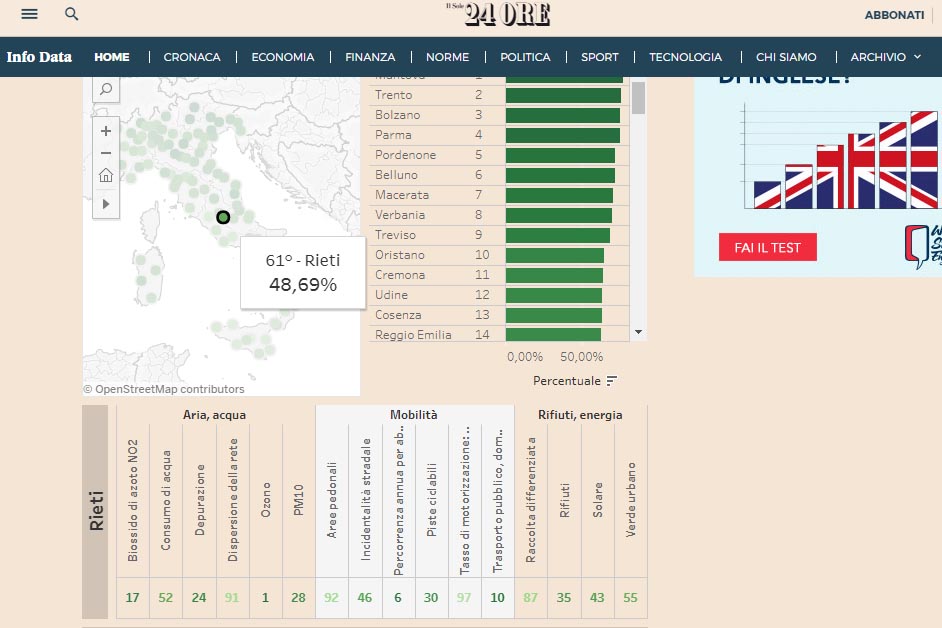Zoom out on the map
Viewport: 942px width, 628px height.
pos(106,153)
